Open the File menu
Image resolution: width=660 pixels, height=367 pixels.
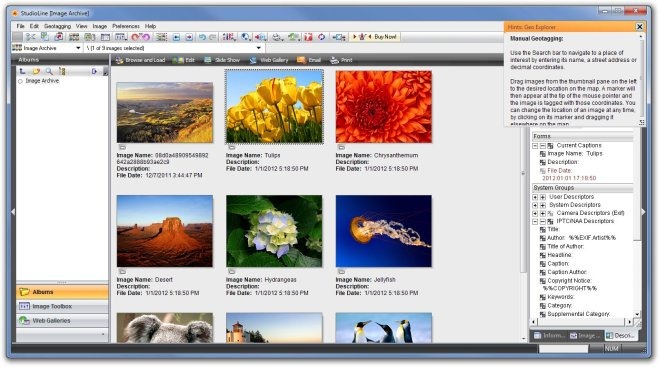coord(20,26)
